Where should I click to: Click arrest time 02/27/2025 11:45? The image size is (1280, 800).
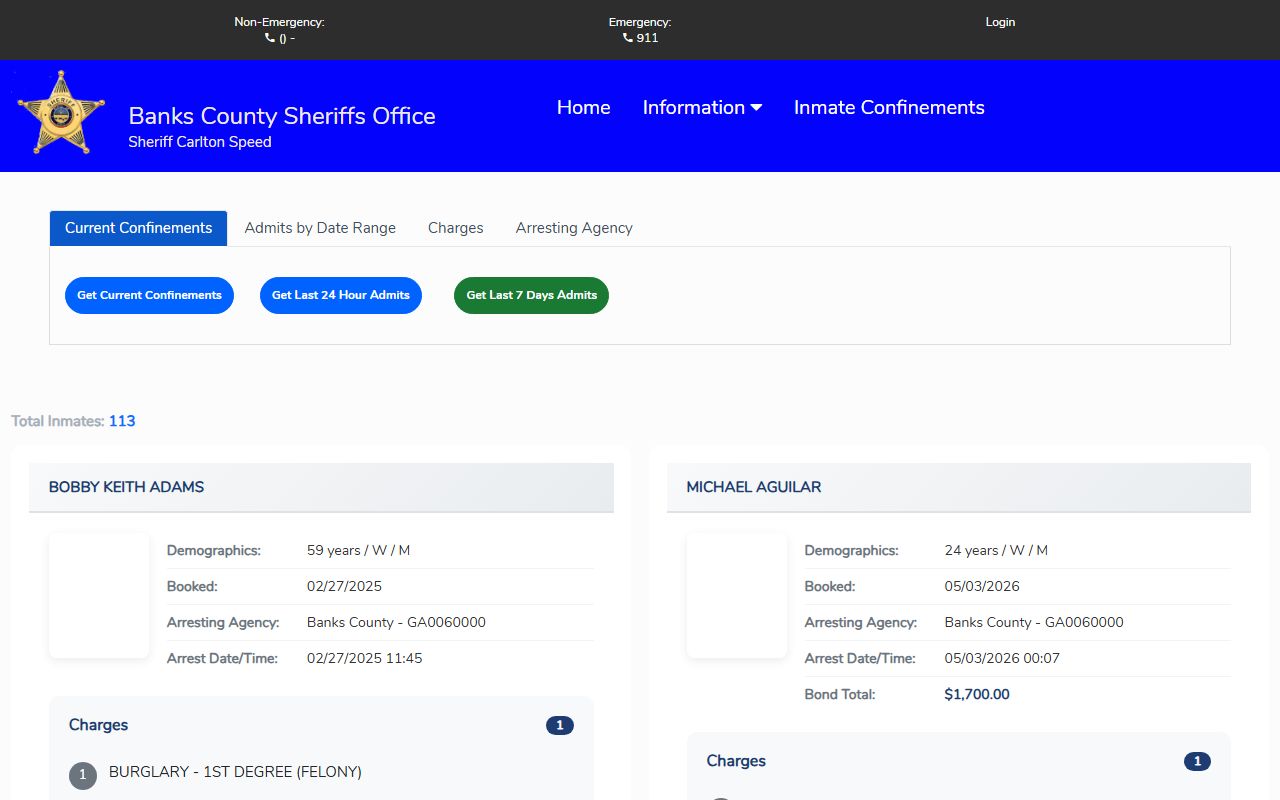point(365,658)
